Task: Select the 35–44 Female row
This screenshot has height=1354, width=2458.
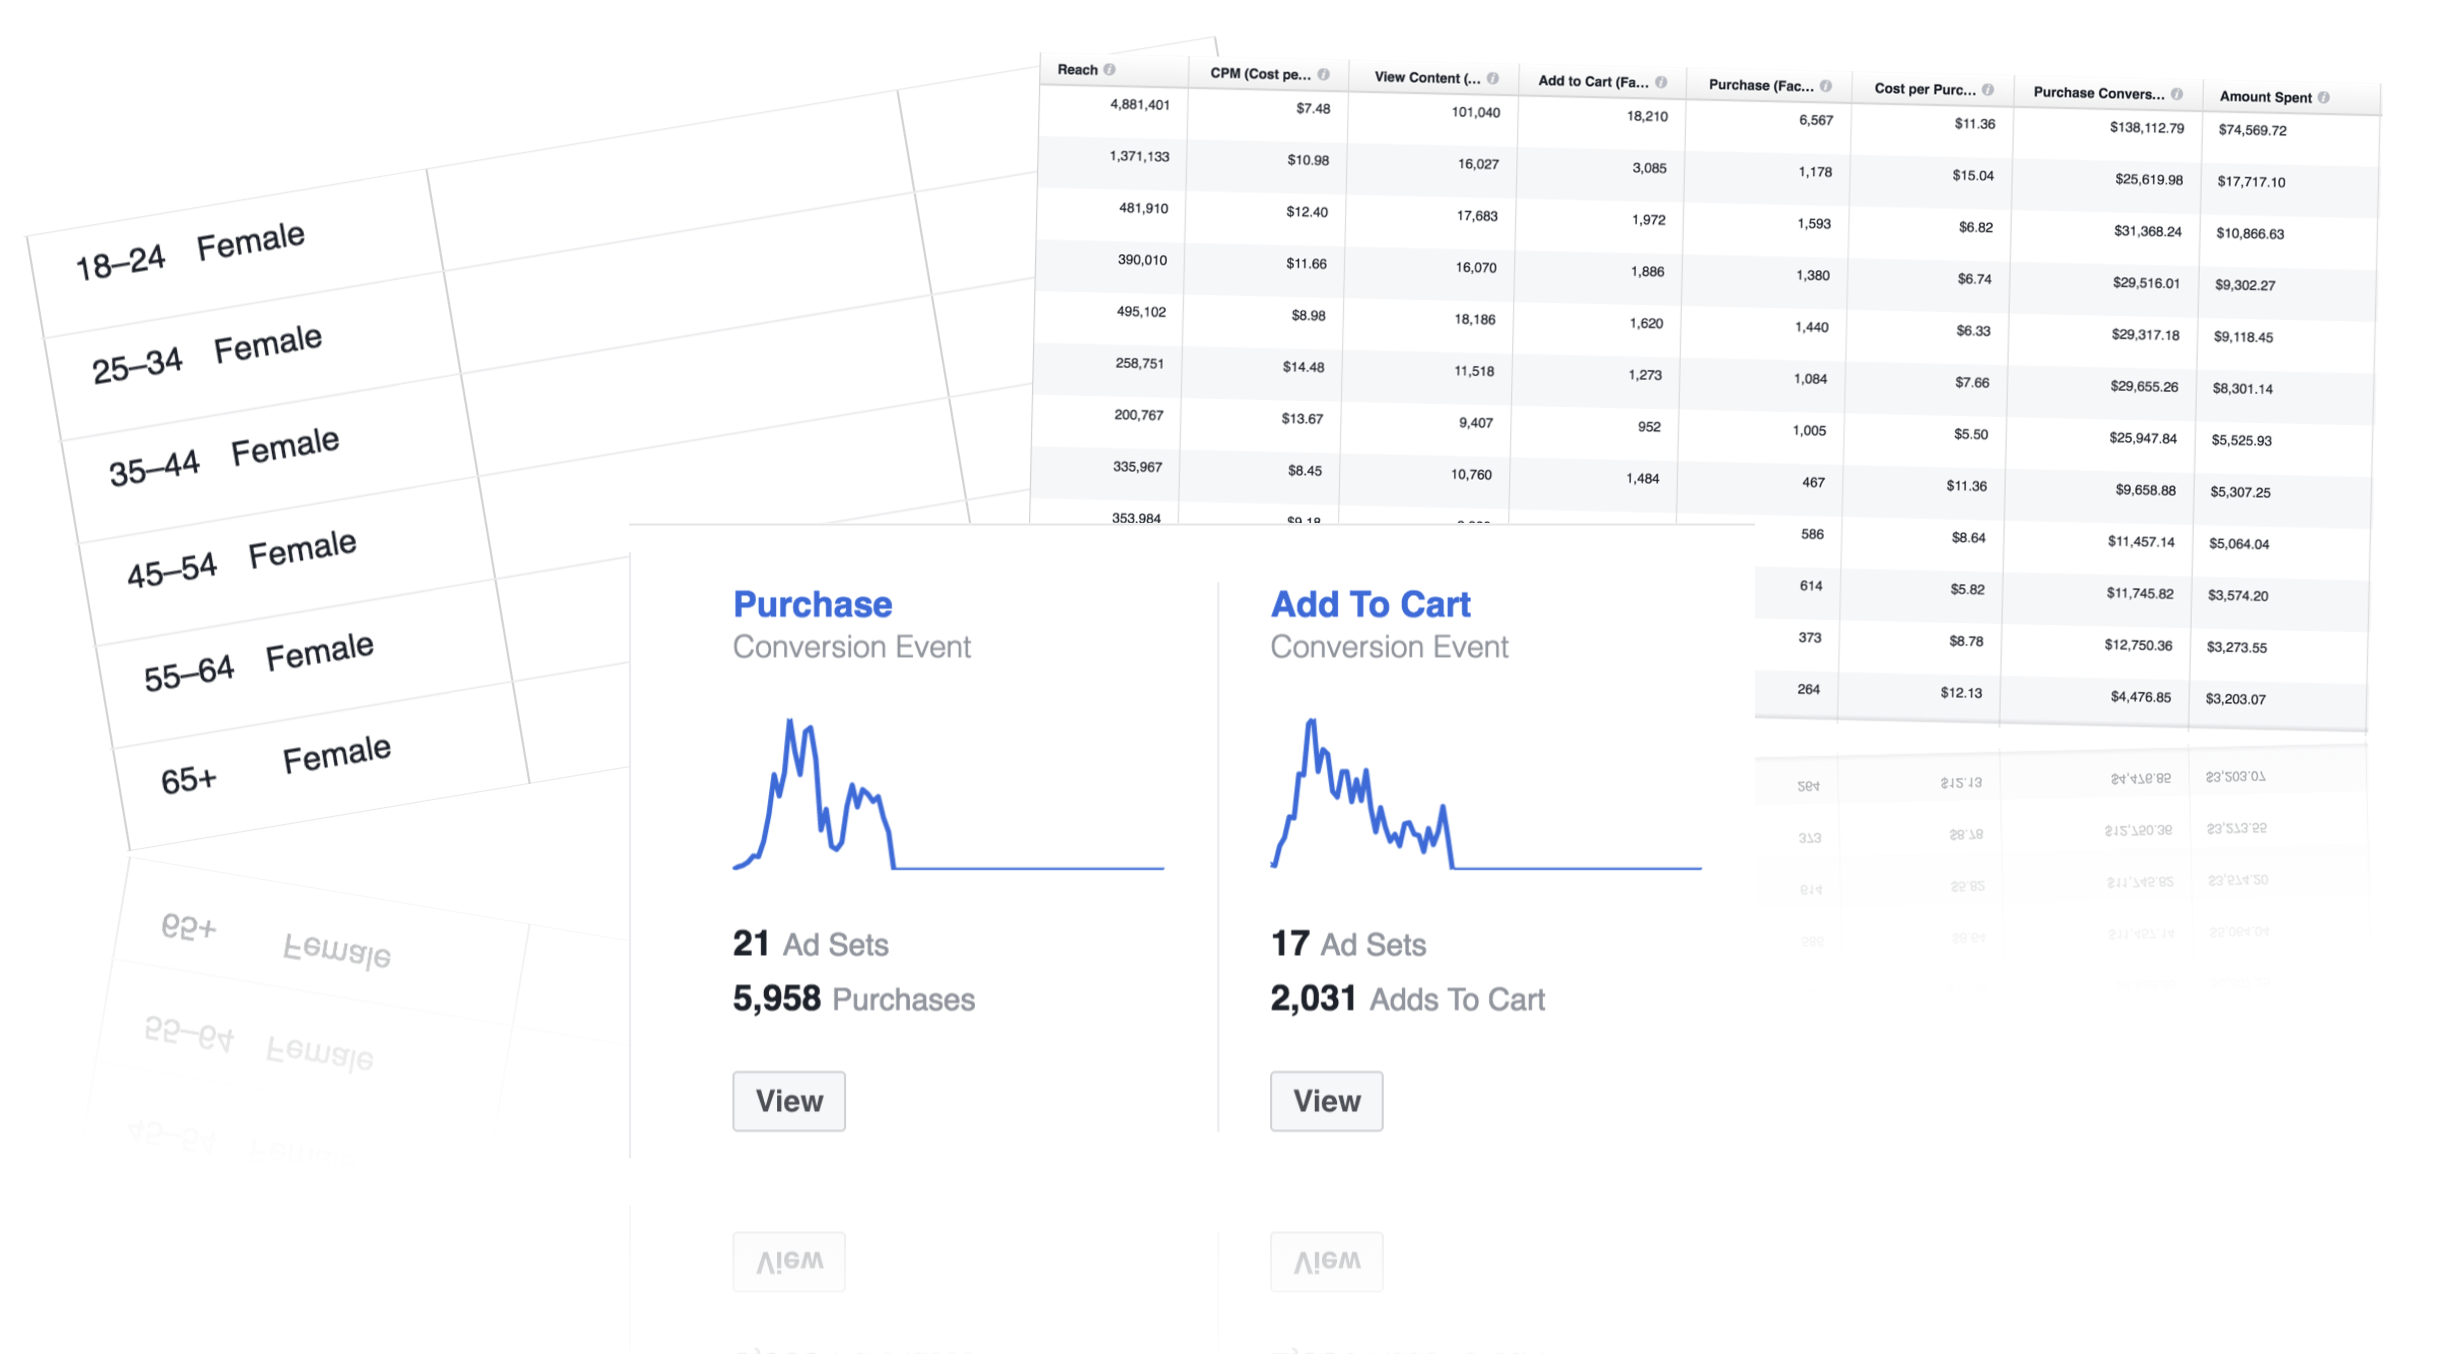Action: [224, 457]
